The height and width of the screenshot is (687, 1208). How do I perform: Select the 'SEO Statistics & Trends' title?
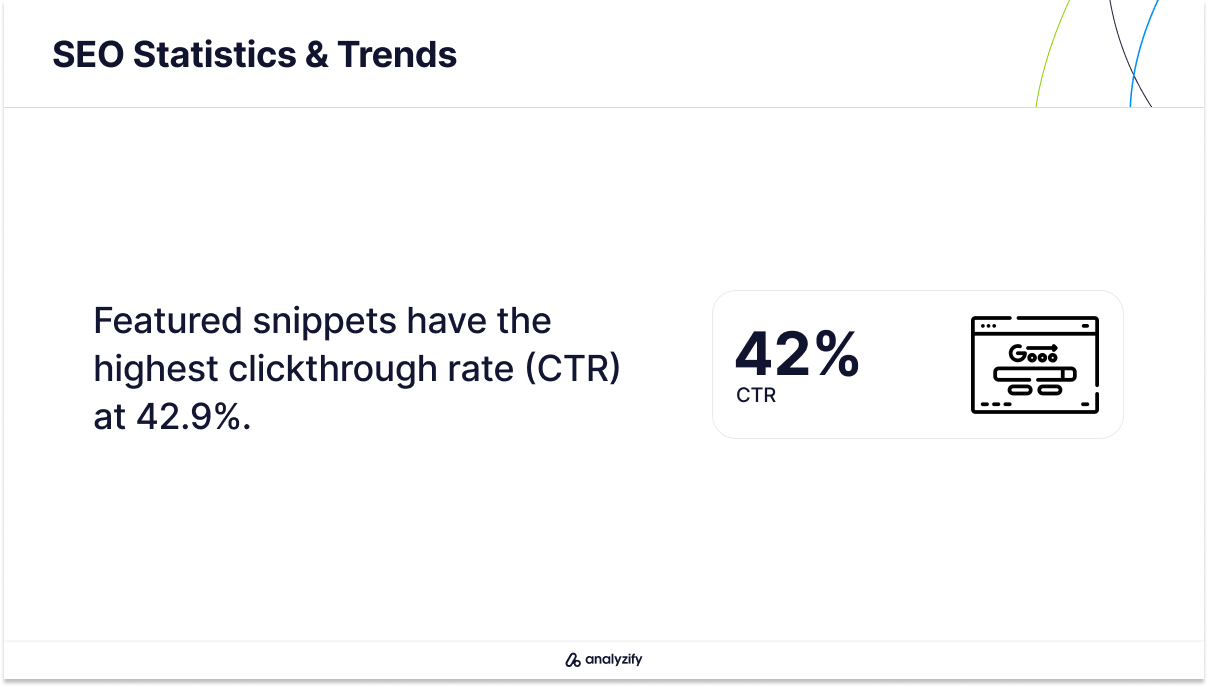(x=255, y=54)
